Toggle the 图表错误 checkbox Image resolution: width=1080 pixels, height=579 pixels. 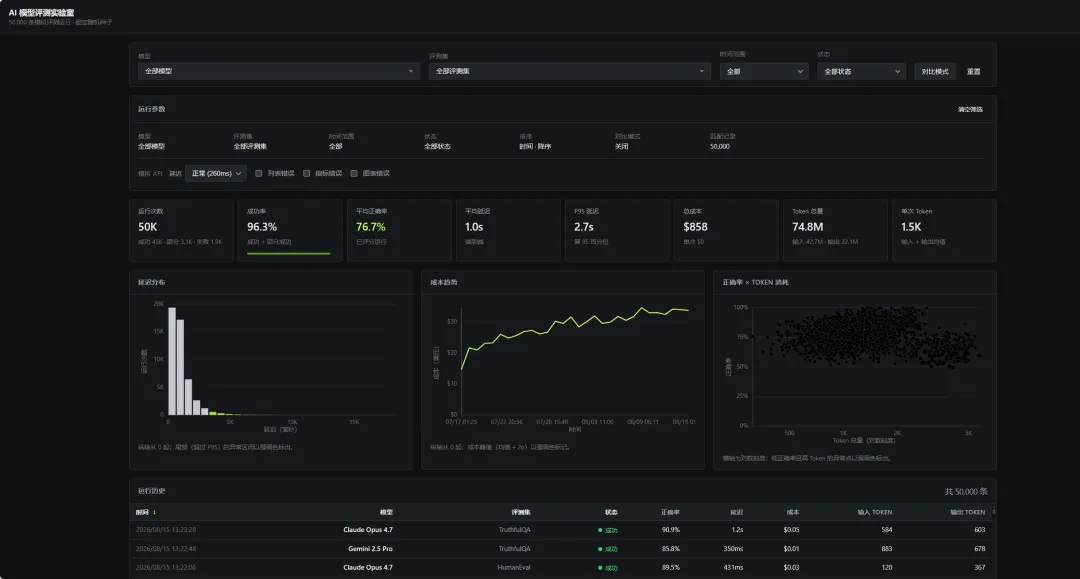(x=354, y=173)
